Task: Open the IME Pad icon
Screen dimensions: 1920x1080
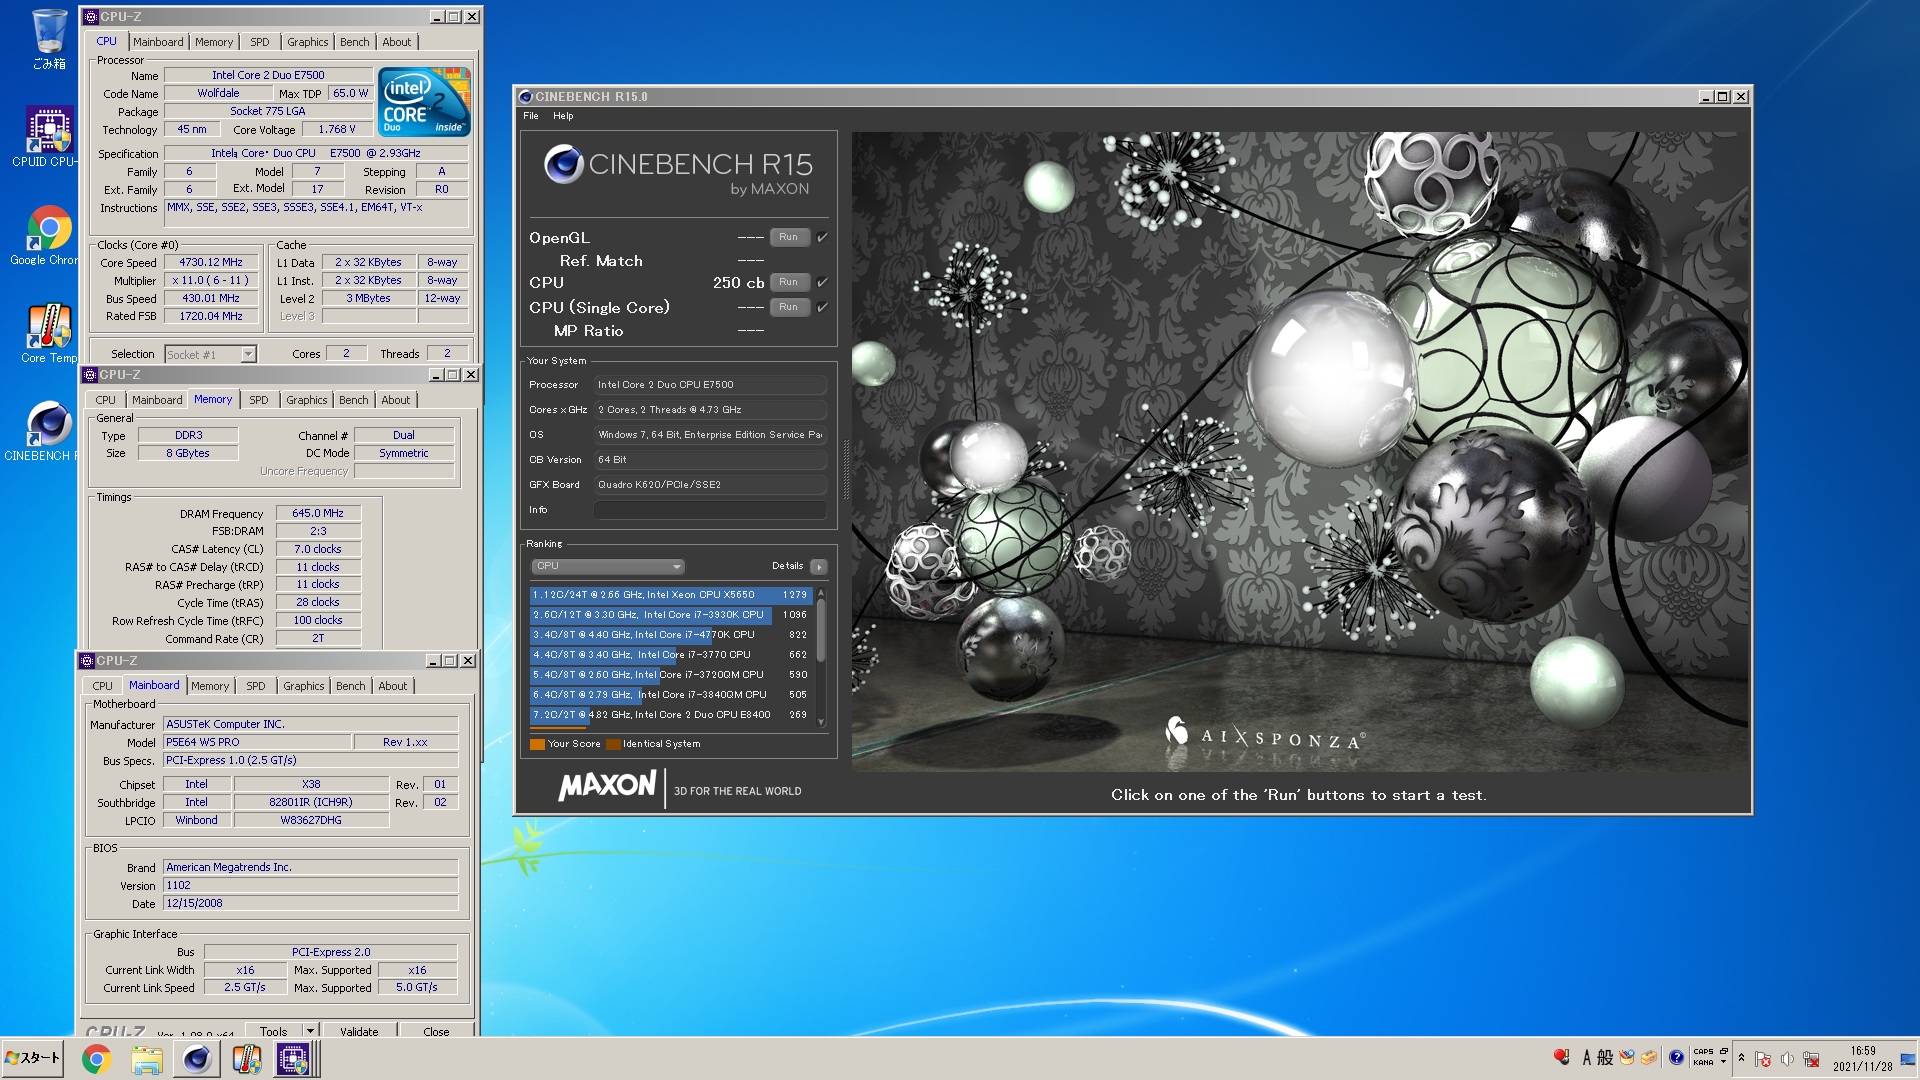Action: click(x=1627, y=1057)
